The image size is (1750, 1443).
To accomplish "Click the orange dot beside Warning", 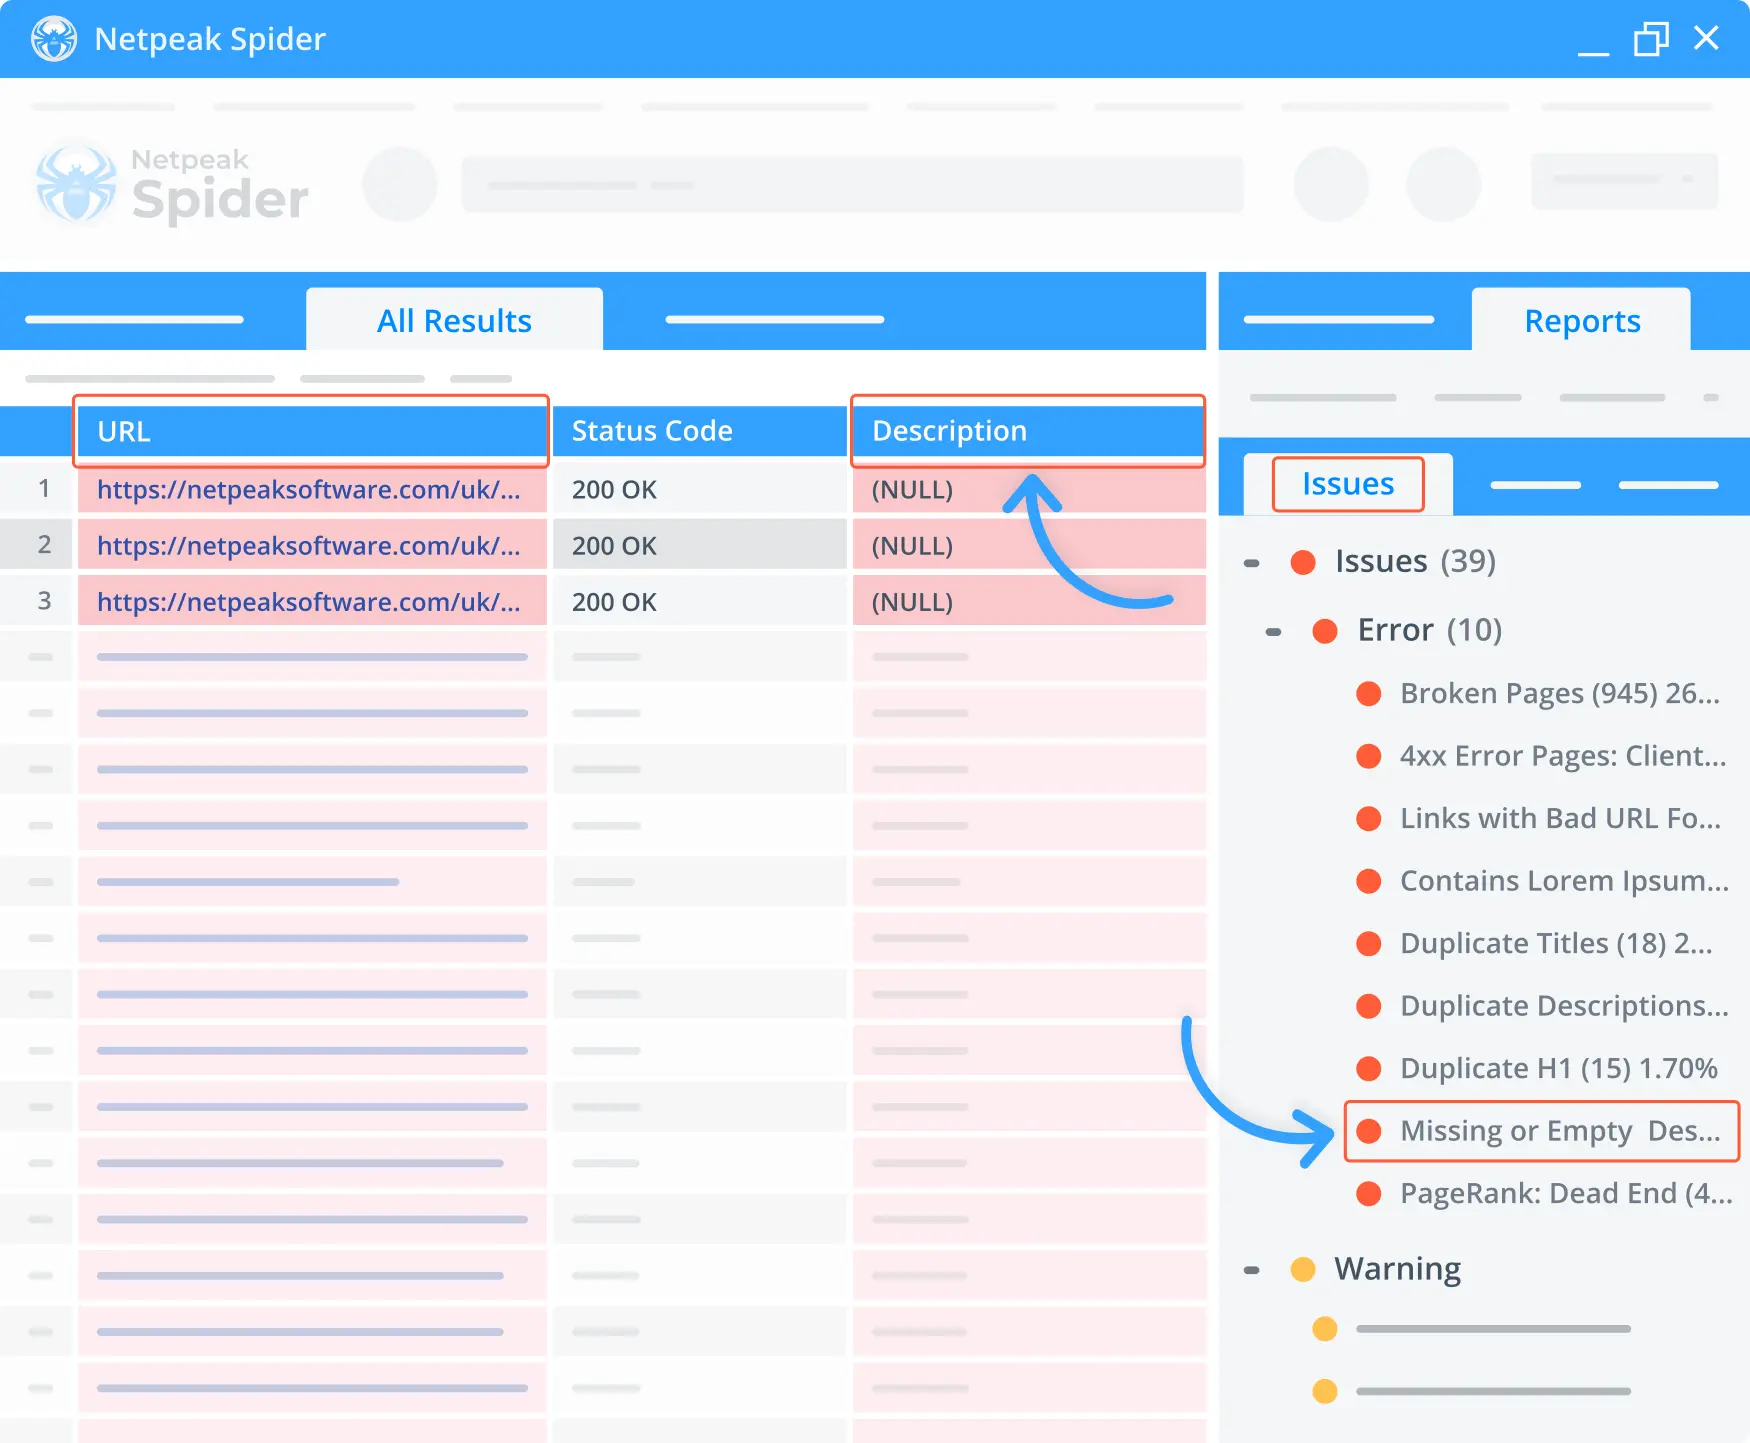I will pyautogui.click(x=1303, y=1269).
